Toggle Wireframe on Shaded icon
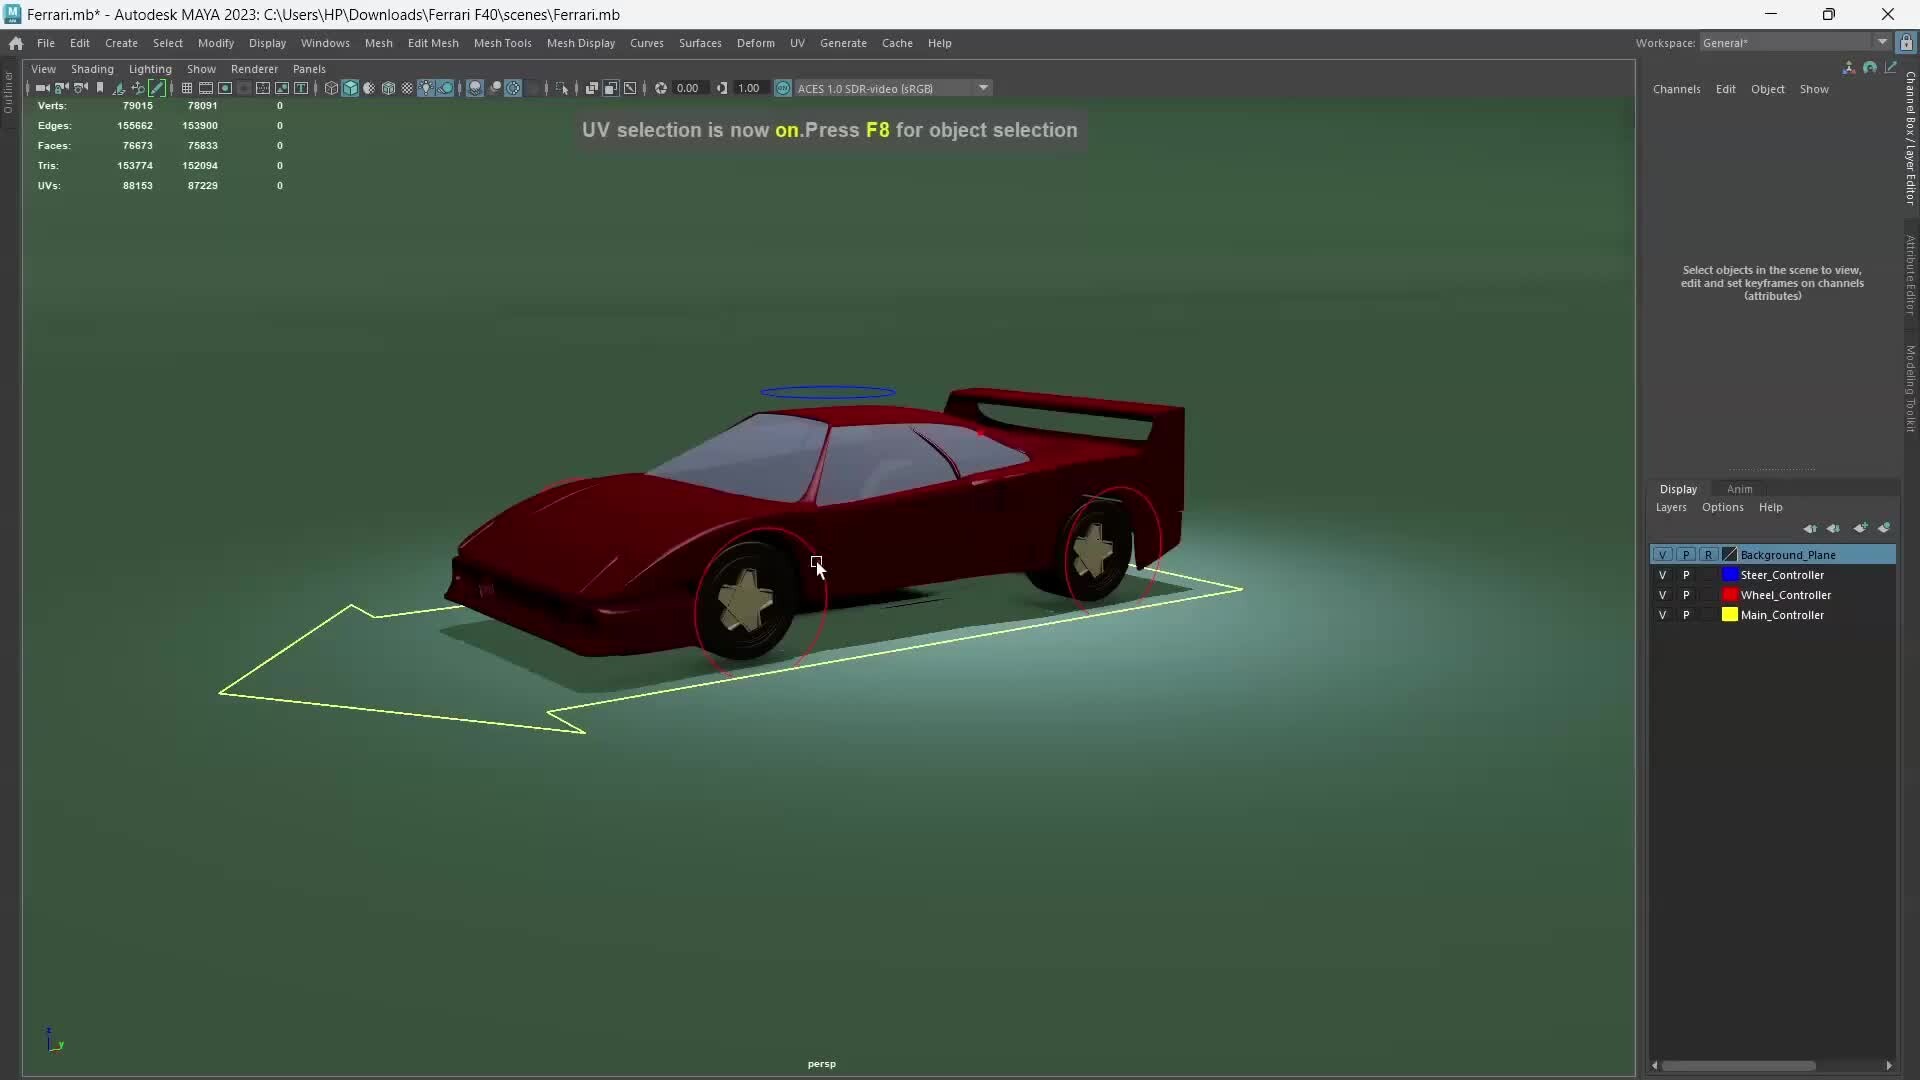Screen dimensions: 1920x1080 coord(388,88)
